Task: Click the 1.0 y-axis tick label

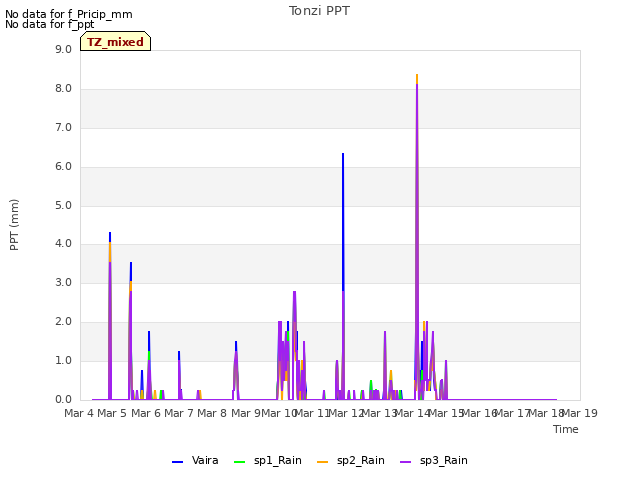Action: pyautogui.click(x=63, y=360)
